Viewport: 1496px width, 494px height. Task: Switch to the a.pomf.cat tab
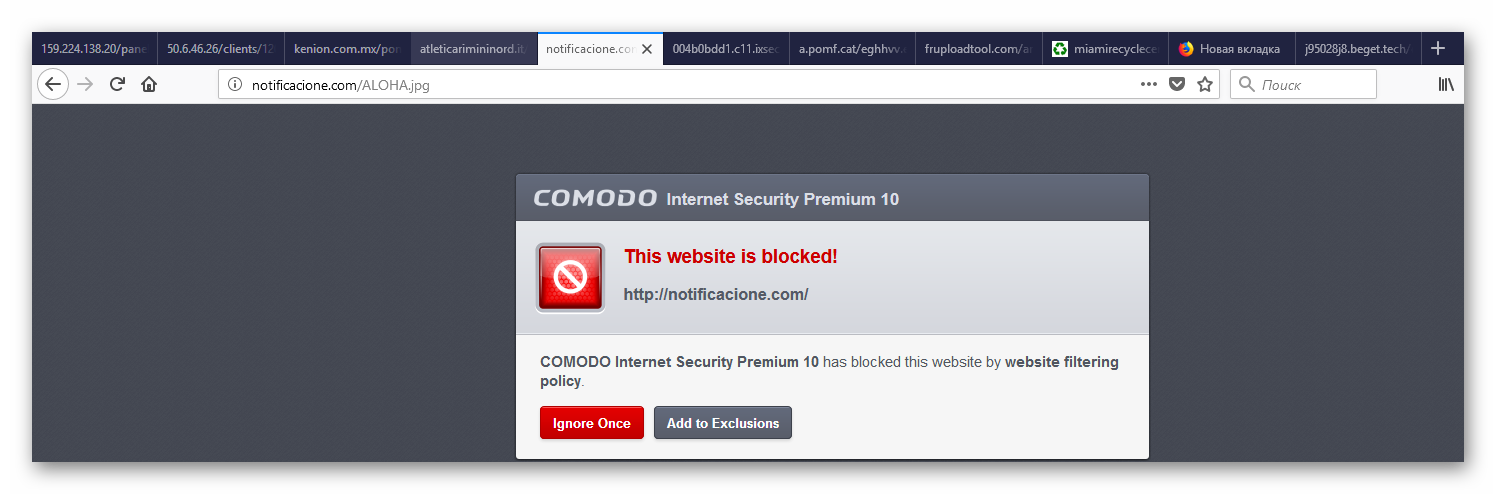click(x=851, y=49)
